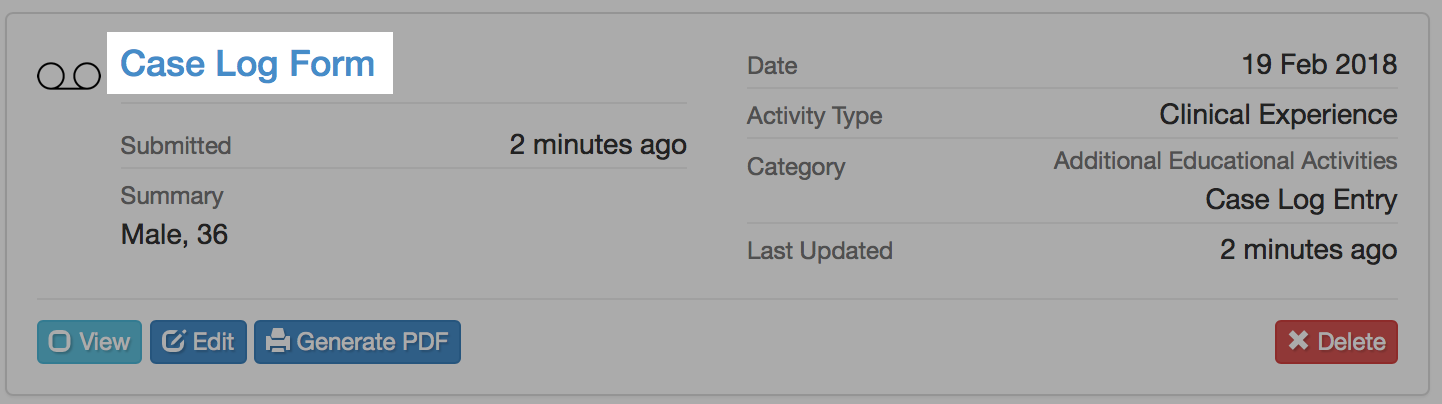Click the Additional Educational Activities category text
1442x404 pixels.
tap(1225, 161)
